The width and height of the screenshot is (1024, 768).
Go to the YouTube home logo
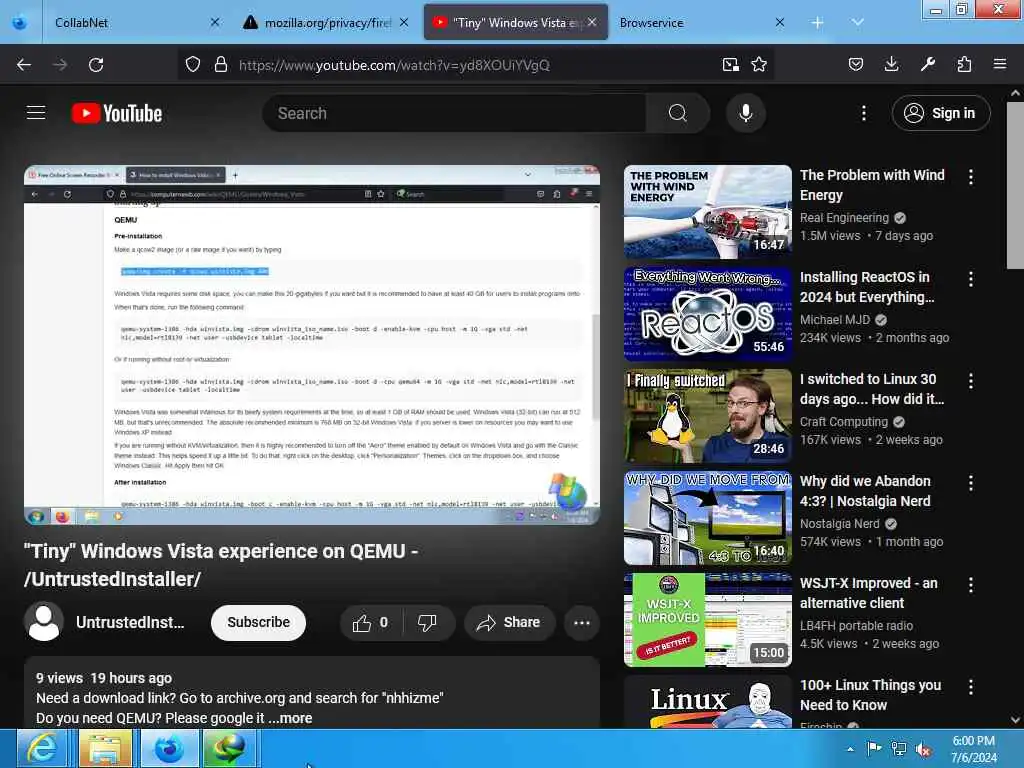click(x=117, y=113)
